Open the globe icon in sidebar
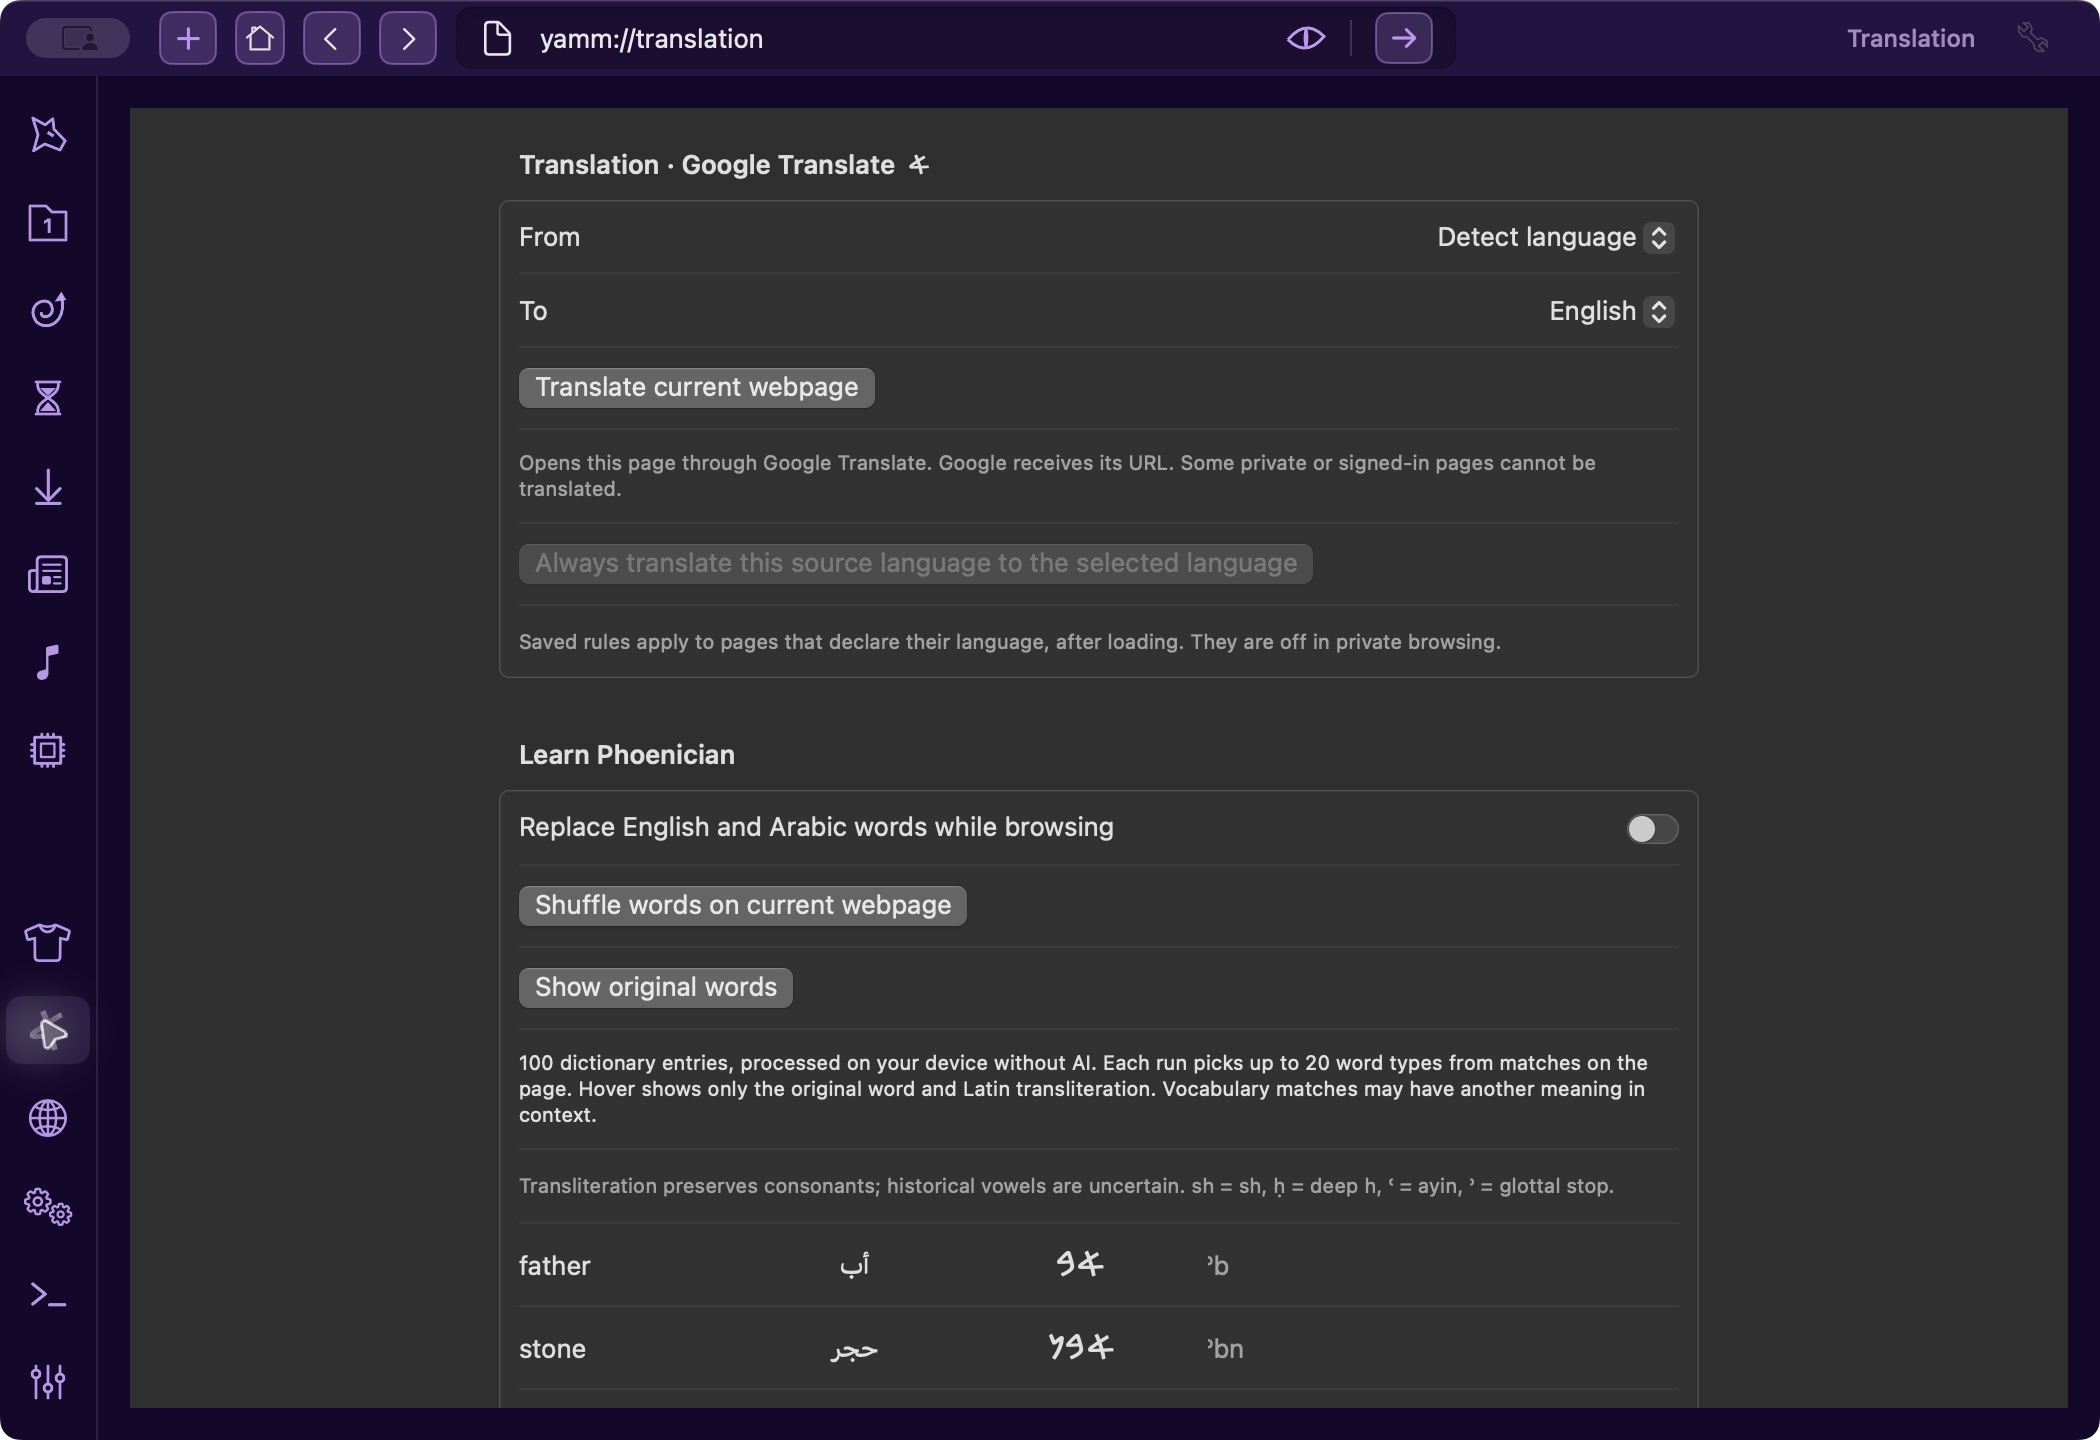This screenshot has height=1440, width=2100. (x=48, y=1118)
